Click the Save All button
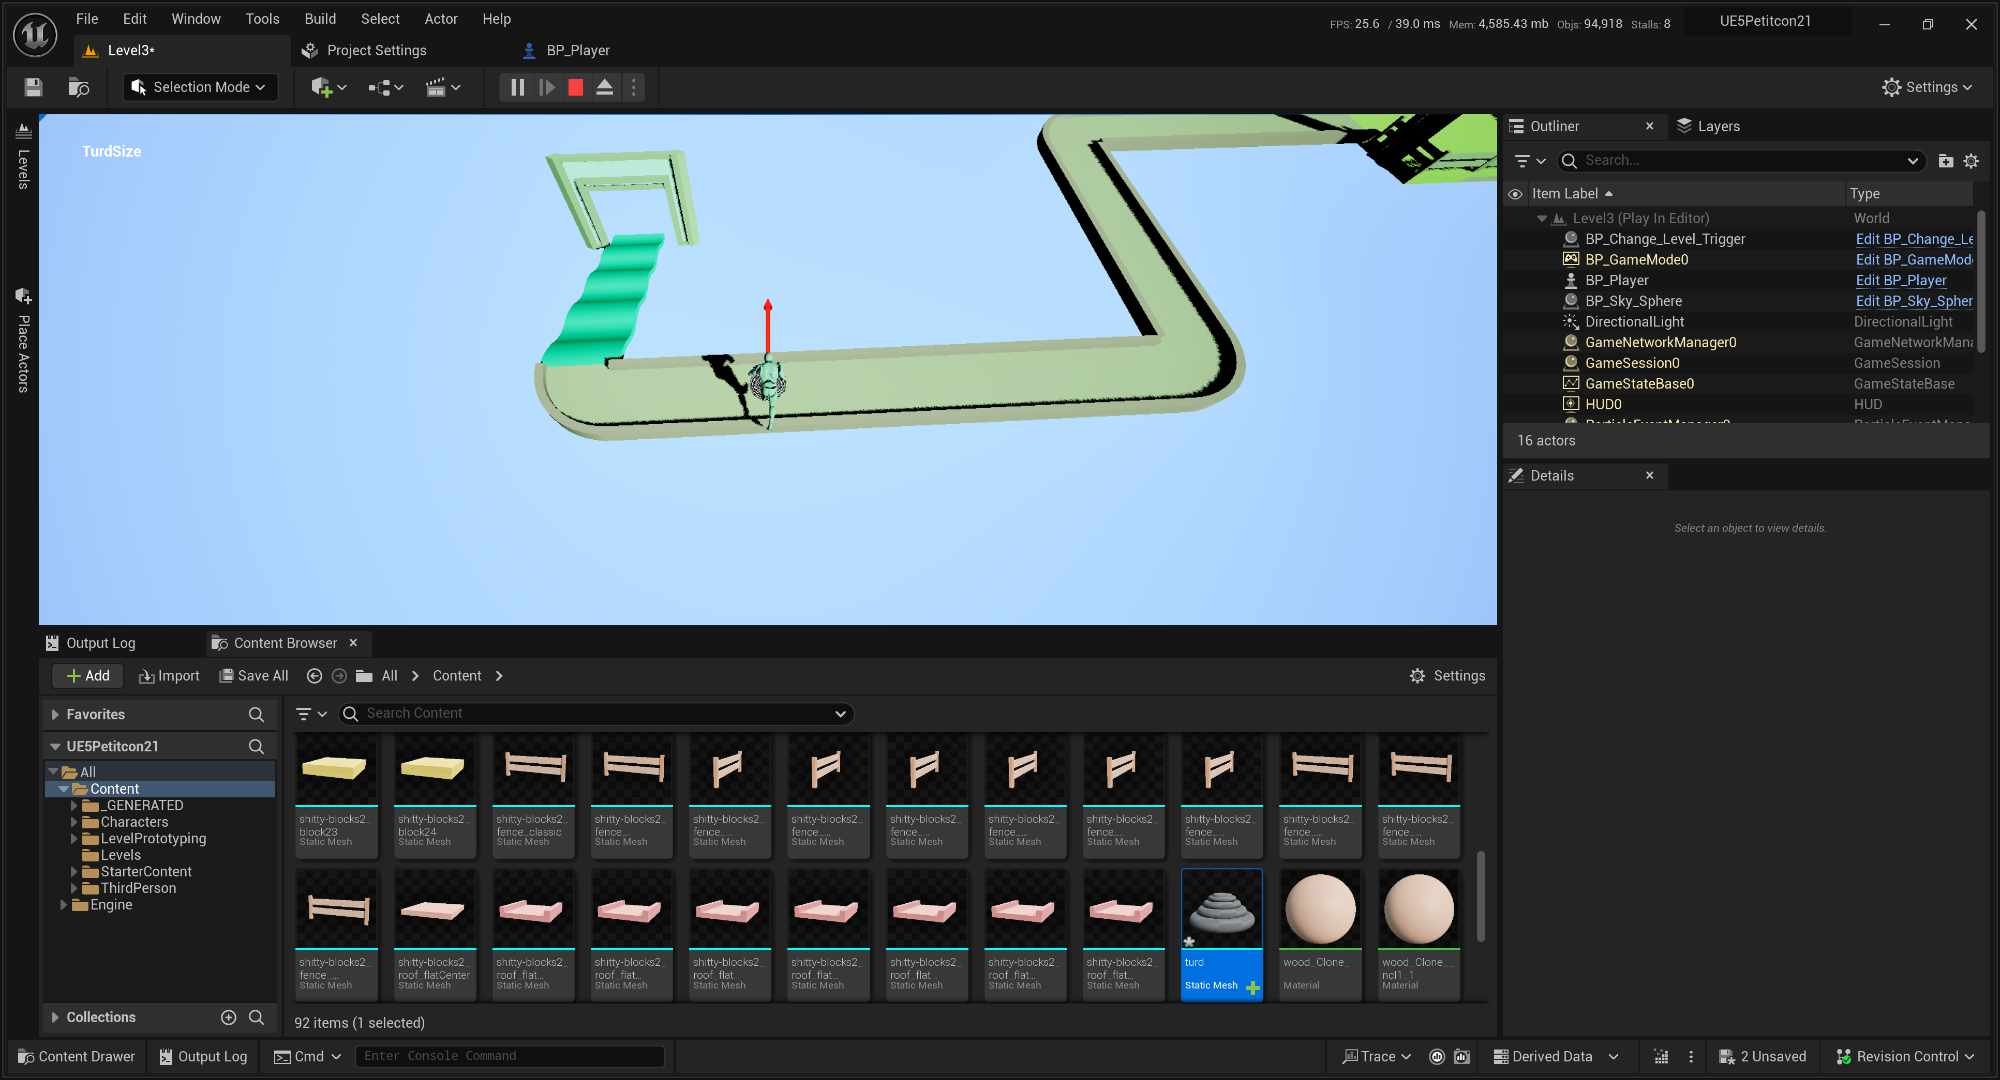Image resolution: width=2000 pixels, height=1080 pixels. pos(253,675)
